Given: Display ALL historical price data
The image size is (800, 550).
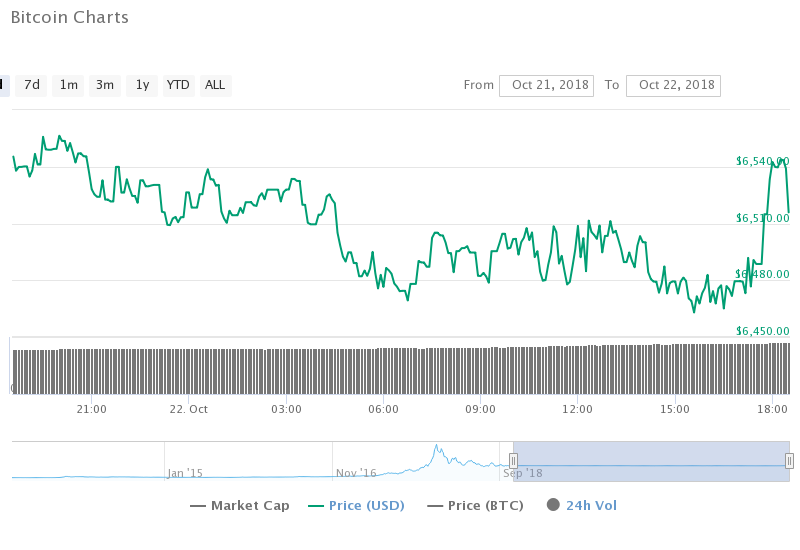Looking at the screenshot, I should pos(215,85).
